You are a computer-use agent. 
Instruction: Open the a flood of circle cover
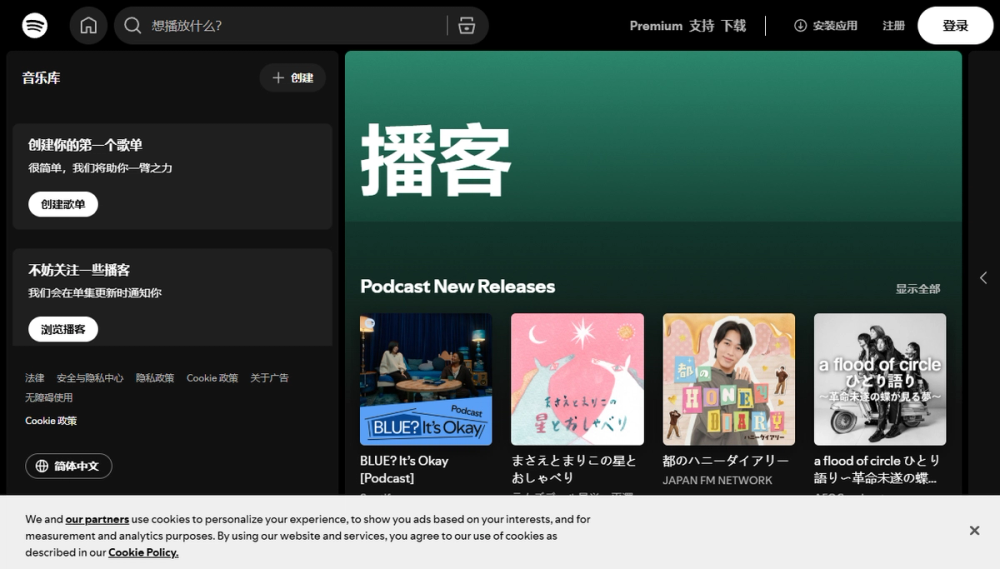pos(880,379)
